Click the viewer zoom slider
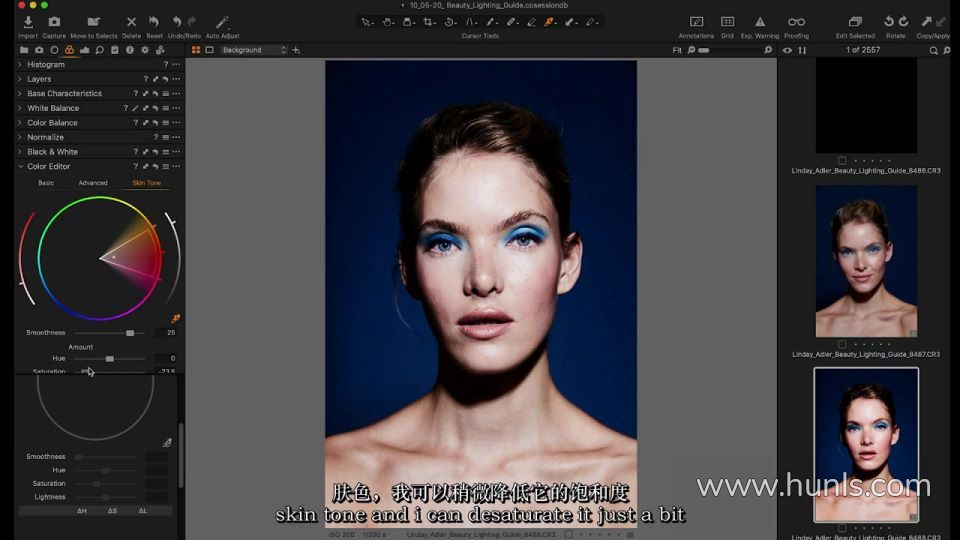Screen dimensions: 960x540 tap(730, 50)
